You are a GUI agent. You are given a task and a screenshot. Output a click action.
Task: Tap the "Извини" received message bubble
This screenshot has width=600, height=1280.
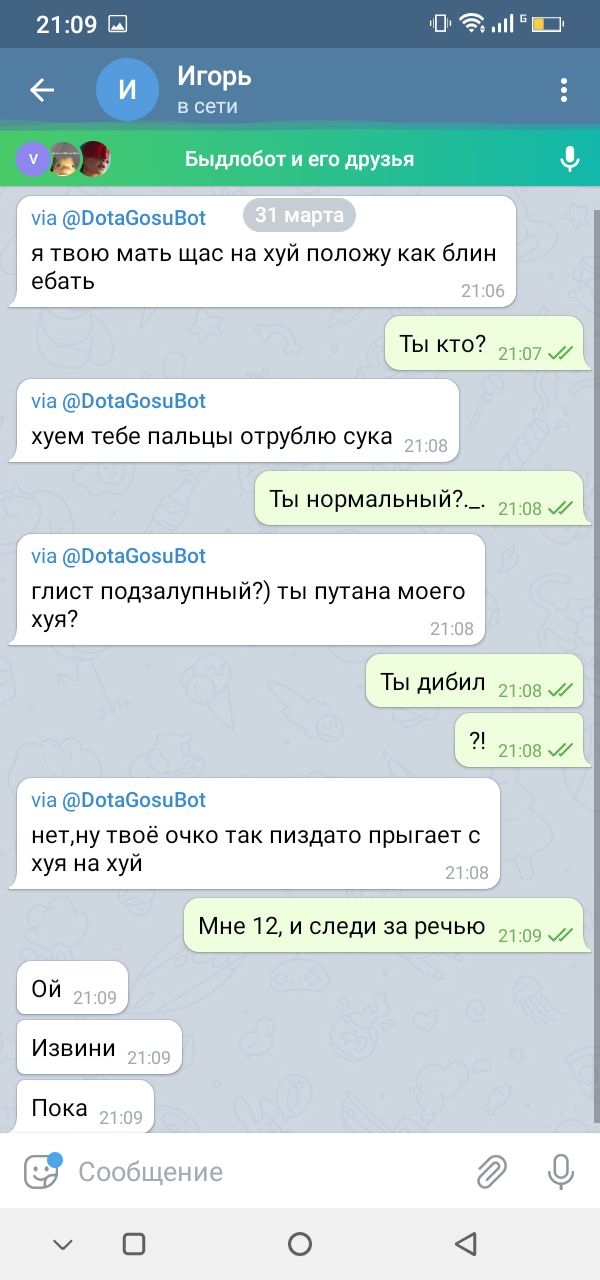(100, 1048)
